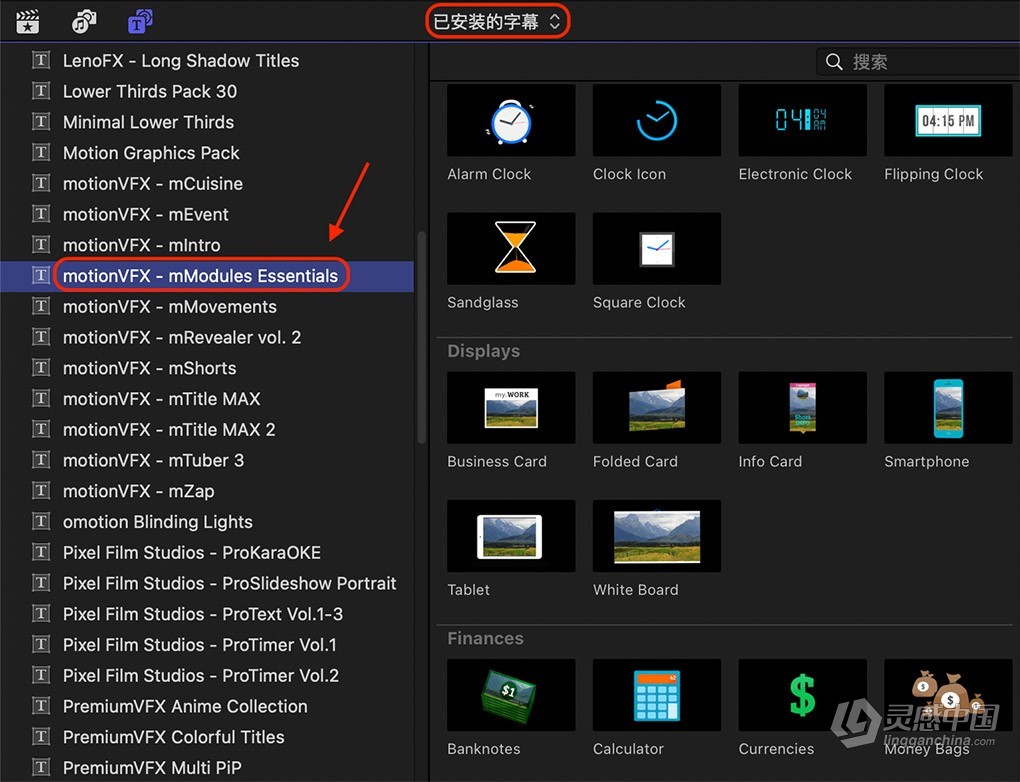The height and width of the screenshot is (782, 1020).
Task: Select Pixel Film Studios - ProText Vol.1-3
Action: click(x=207, y=613)
